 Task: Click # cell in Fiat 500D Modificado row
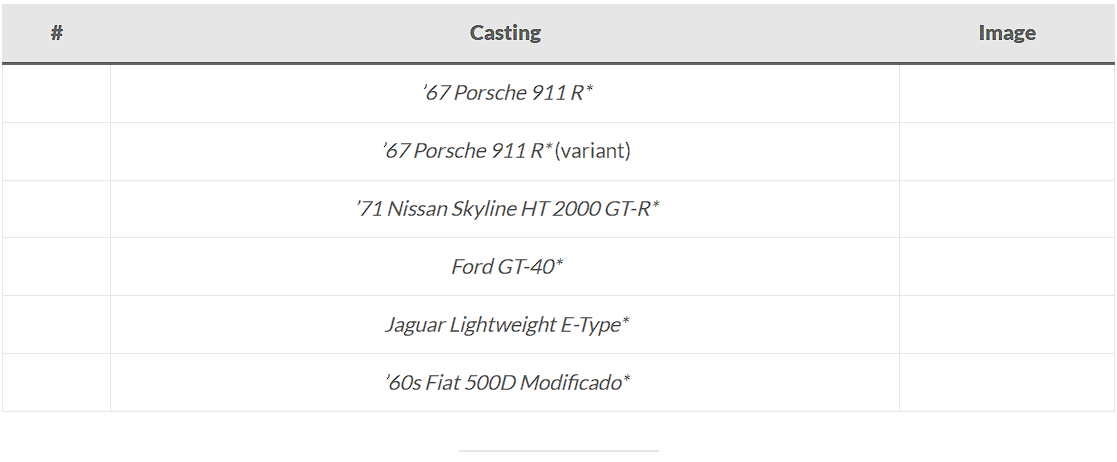57,383
